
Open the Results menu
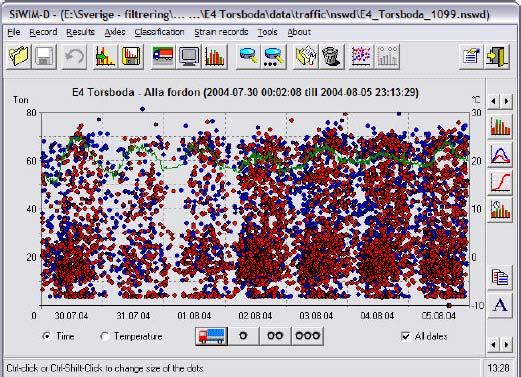point(80,32)
